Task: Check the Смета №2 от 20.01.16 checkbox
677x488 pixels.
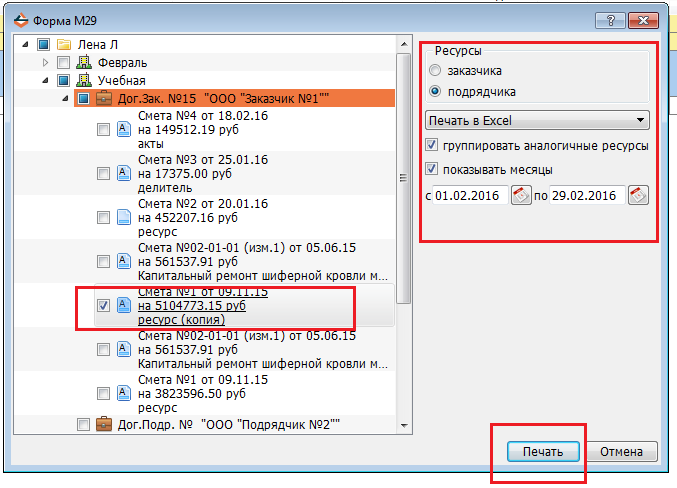Action: [103, 217]
